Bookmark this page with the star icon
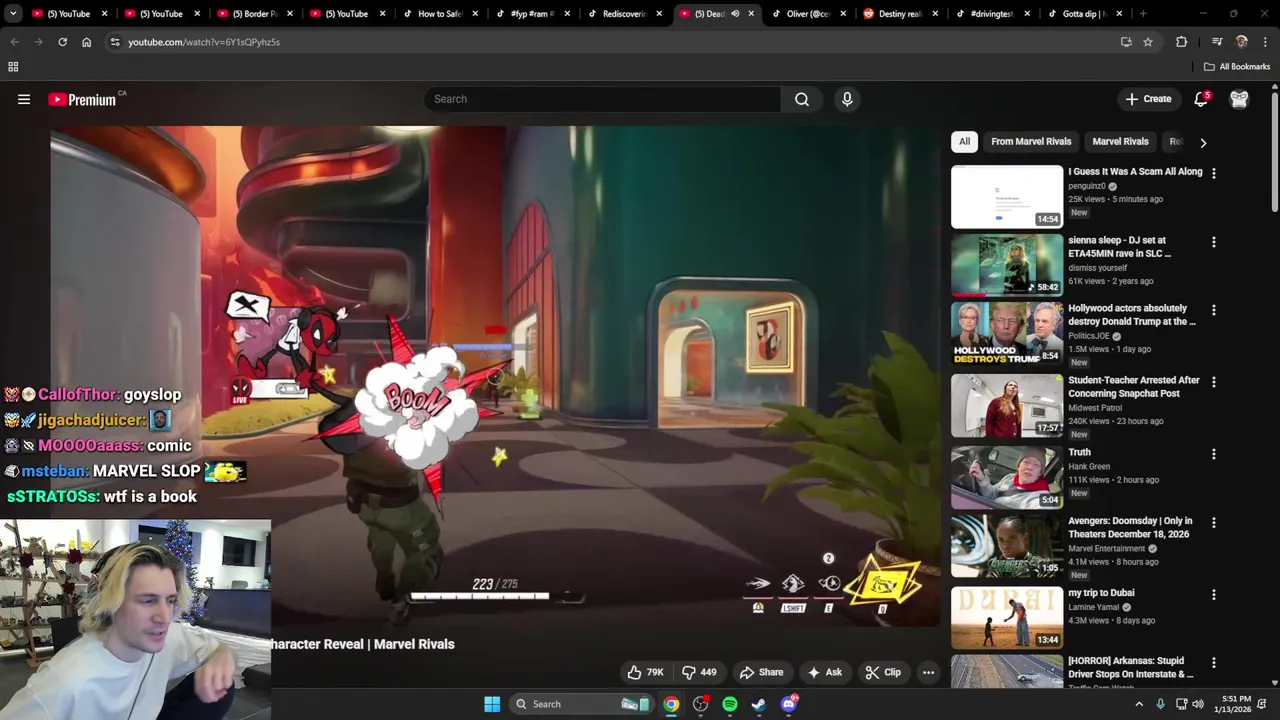The height and width of the screenshot is (720, 1280). point(1148,42)
